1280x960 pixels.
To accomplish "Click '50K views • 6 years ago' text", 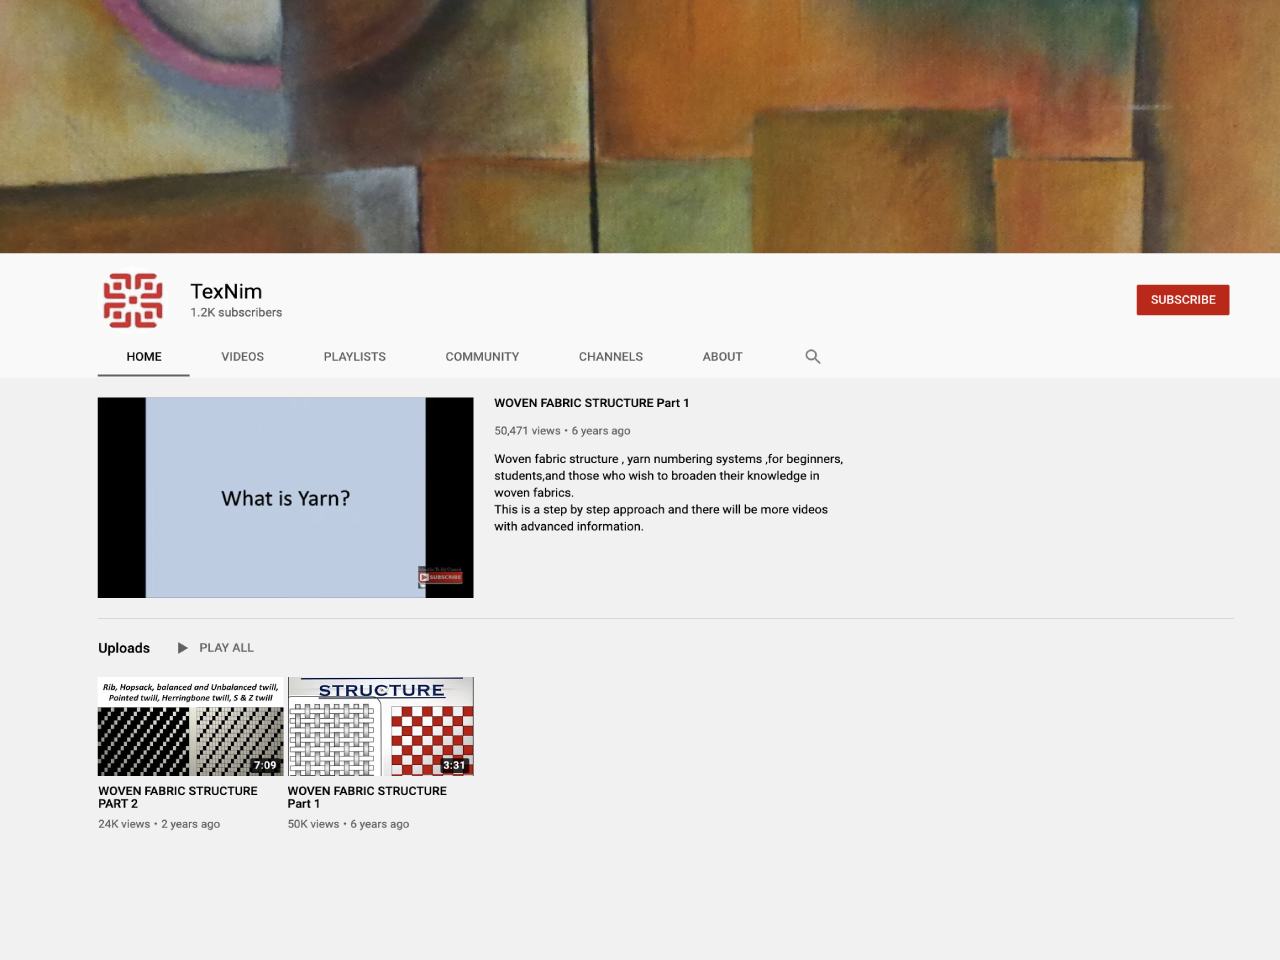I will tap(348, 824).
